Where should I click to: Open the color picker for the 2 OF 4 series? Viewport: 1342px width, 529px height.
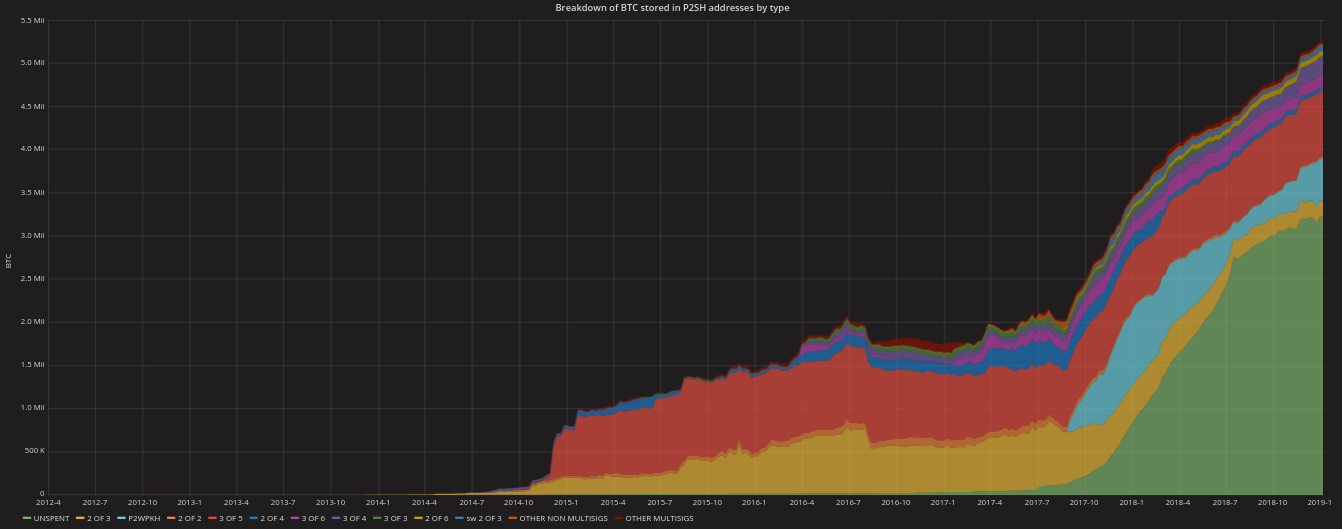pyautogui.click(x=254, y=518)
